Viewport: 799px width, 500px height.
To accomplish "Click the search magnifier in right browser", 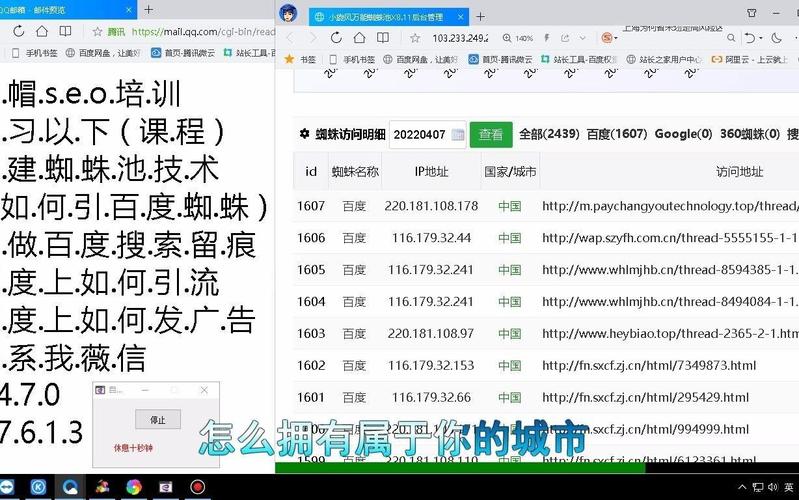I will point(731,38).
